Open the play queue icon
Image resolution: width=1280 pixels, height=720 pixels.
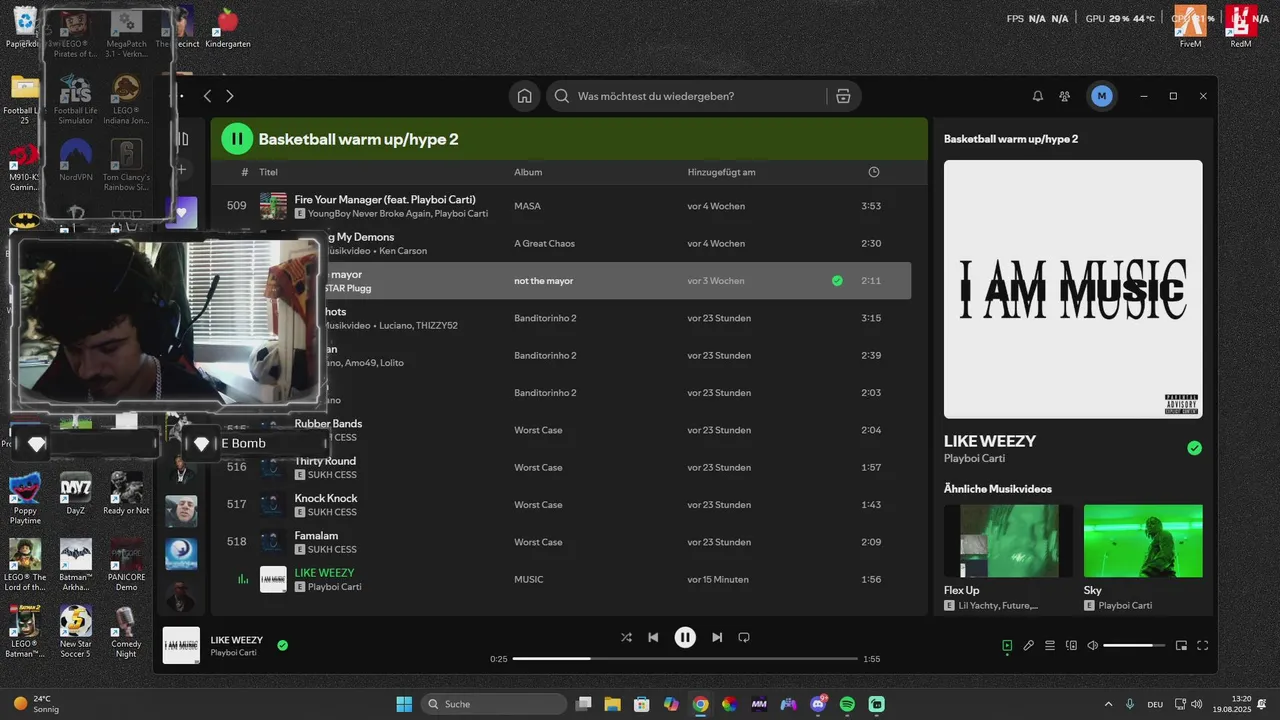click(x=1050, y=645)
